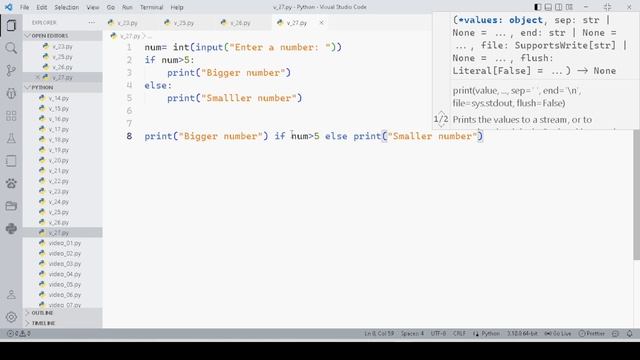Open the Run menu
The width and height of the screenshot is (640, 360).
tap(127, 7)
